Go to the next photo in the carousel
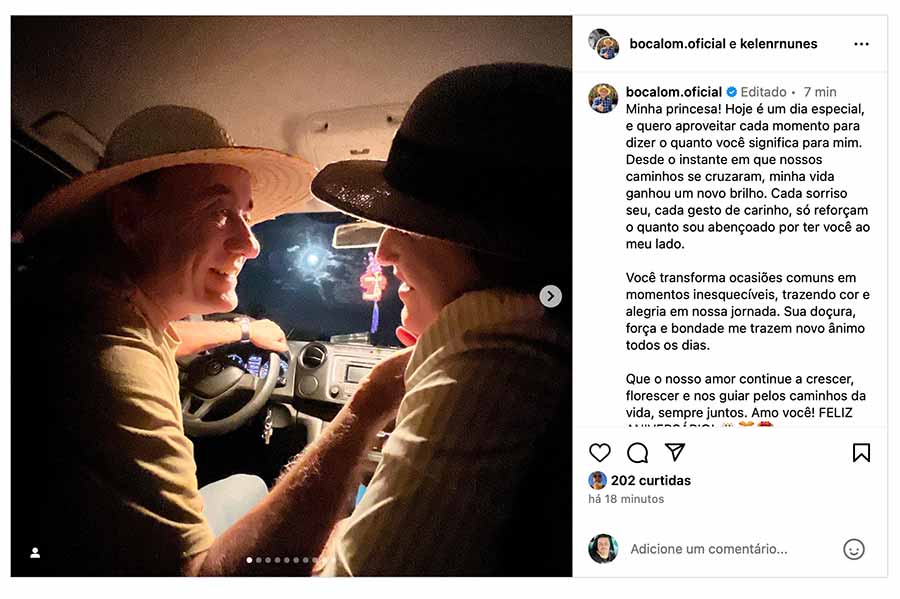This screenshot has width=900, height=599. (551, 296)
